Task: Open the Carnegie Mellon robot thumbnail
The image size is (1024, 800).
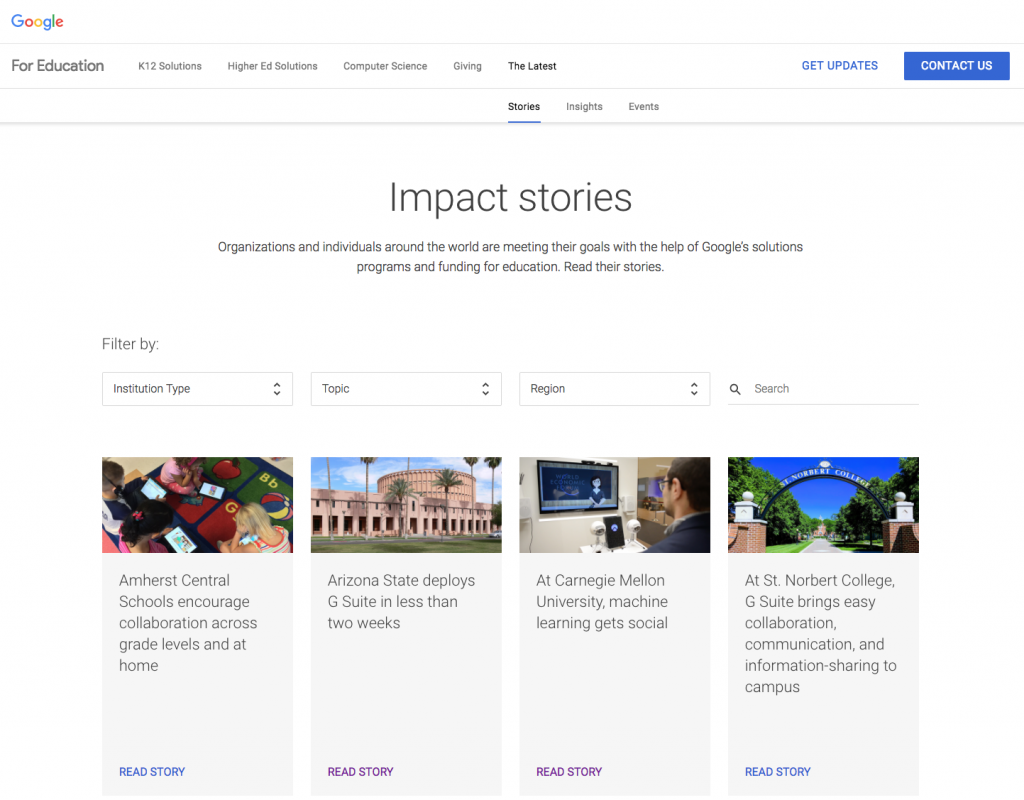Action: pos(615,505)
